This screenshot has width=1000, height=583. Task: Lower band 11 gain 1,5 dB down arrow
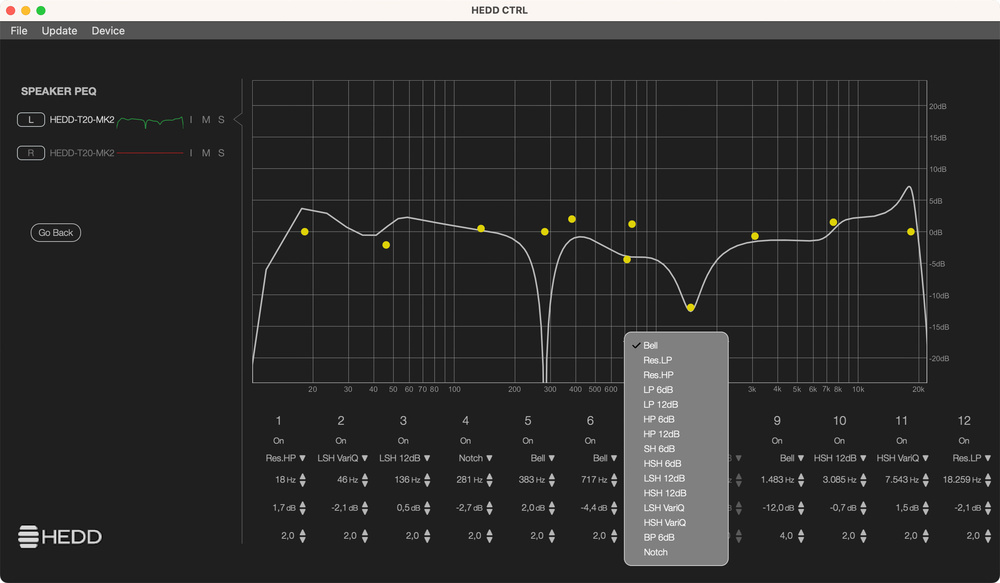pyautogui.click(x=925, y=512)
